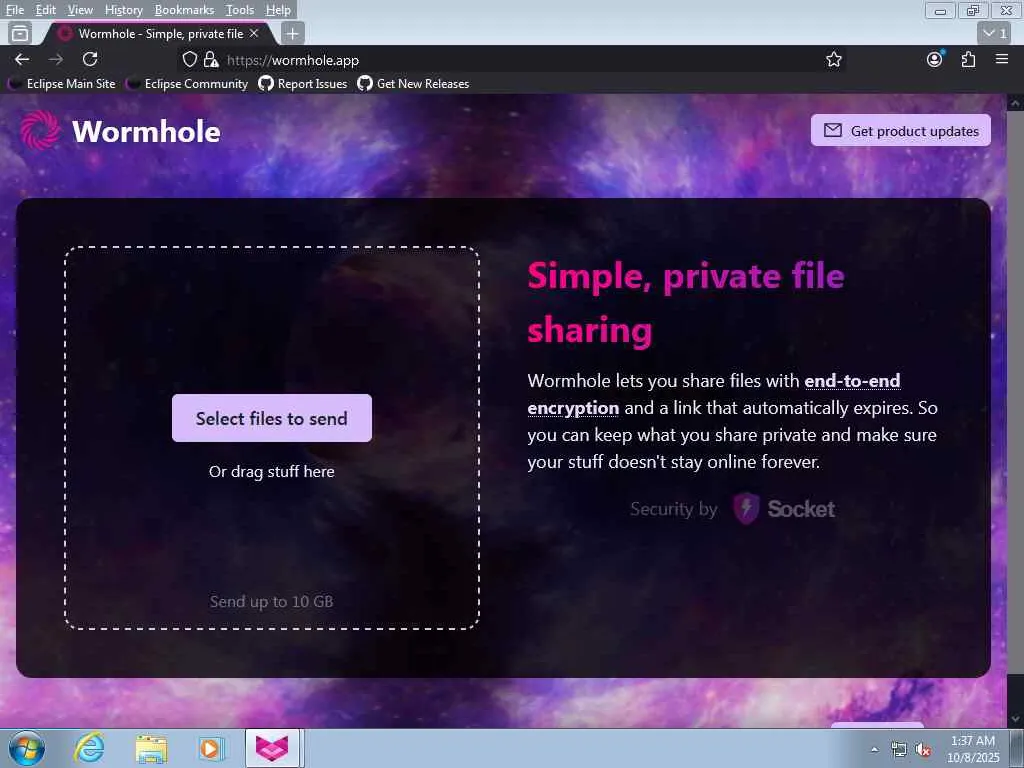Open the Firefox View icon left of the Wormhole tab
Image resolution: width=1024 pixels, height=768 pixels.
[x=20, y=33]
